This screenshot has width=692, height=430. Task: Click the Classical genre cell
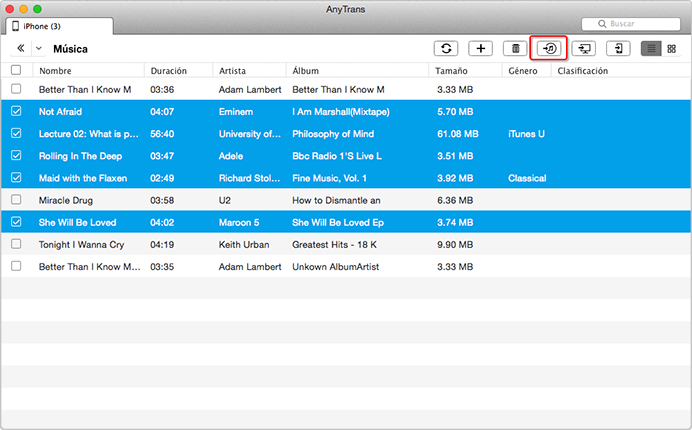[x=527, y=178]
